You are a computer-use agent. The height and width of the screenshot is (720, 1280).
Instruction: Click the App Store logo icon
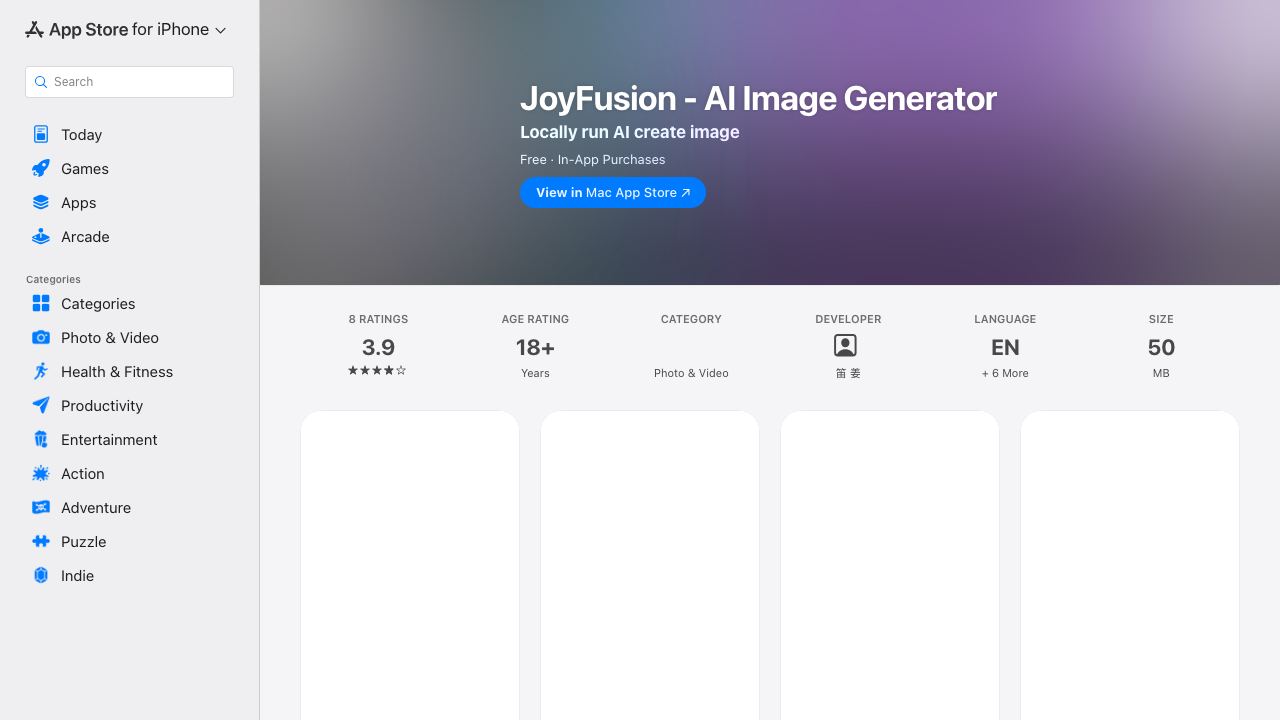click(x=34, y=30)
